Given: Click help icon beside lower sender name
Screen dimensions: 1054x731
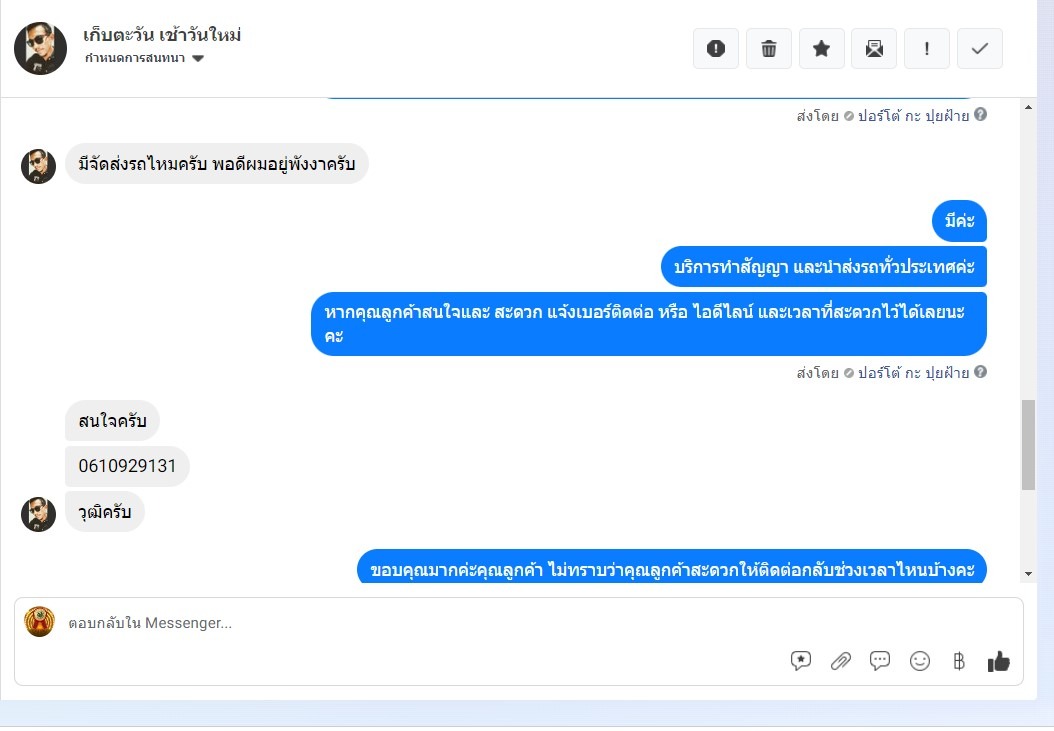Looking at the screenshot, I should 981,371.
